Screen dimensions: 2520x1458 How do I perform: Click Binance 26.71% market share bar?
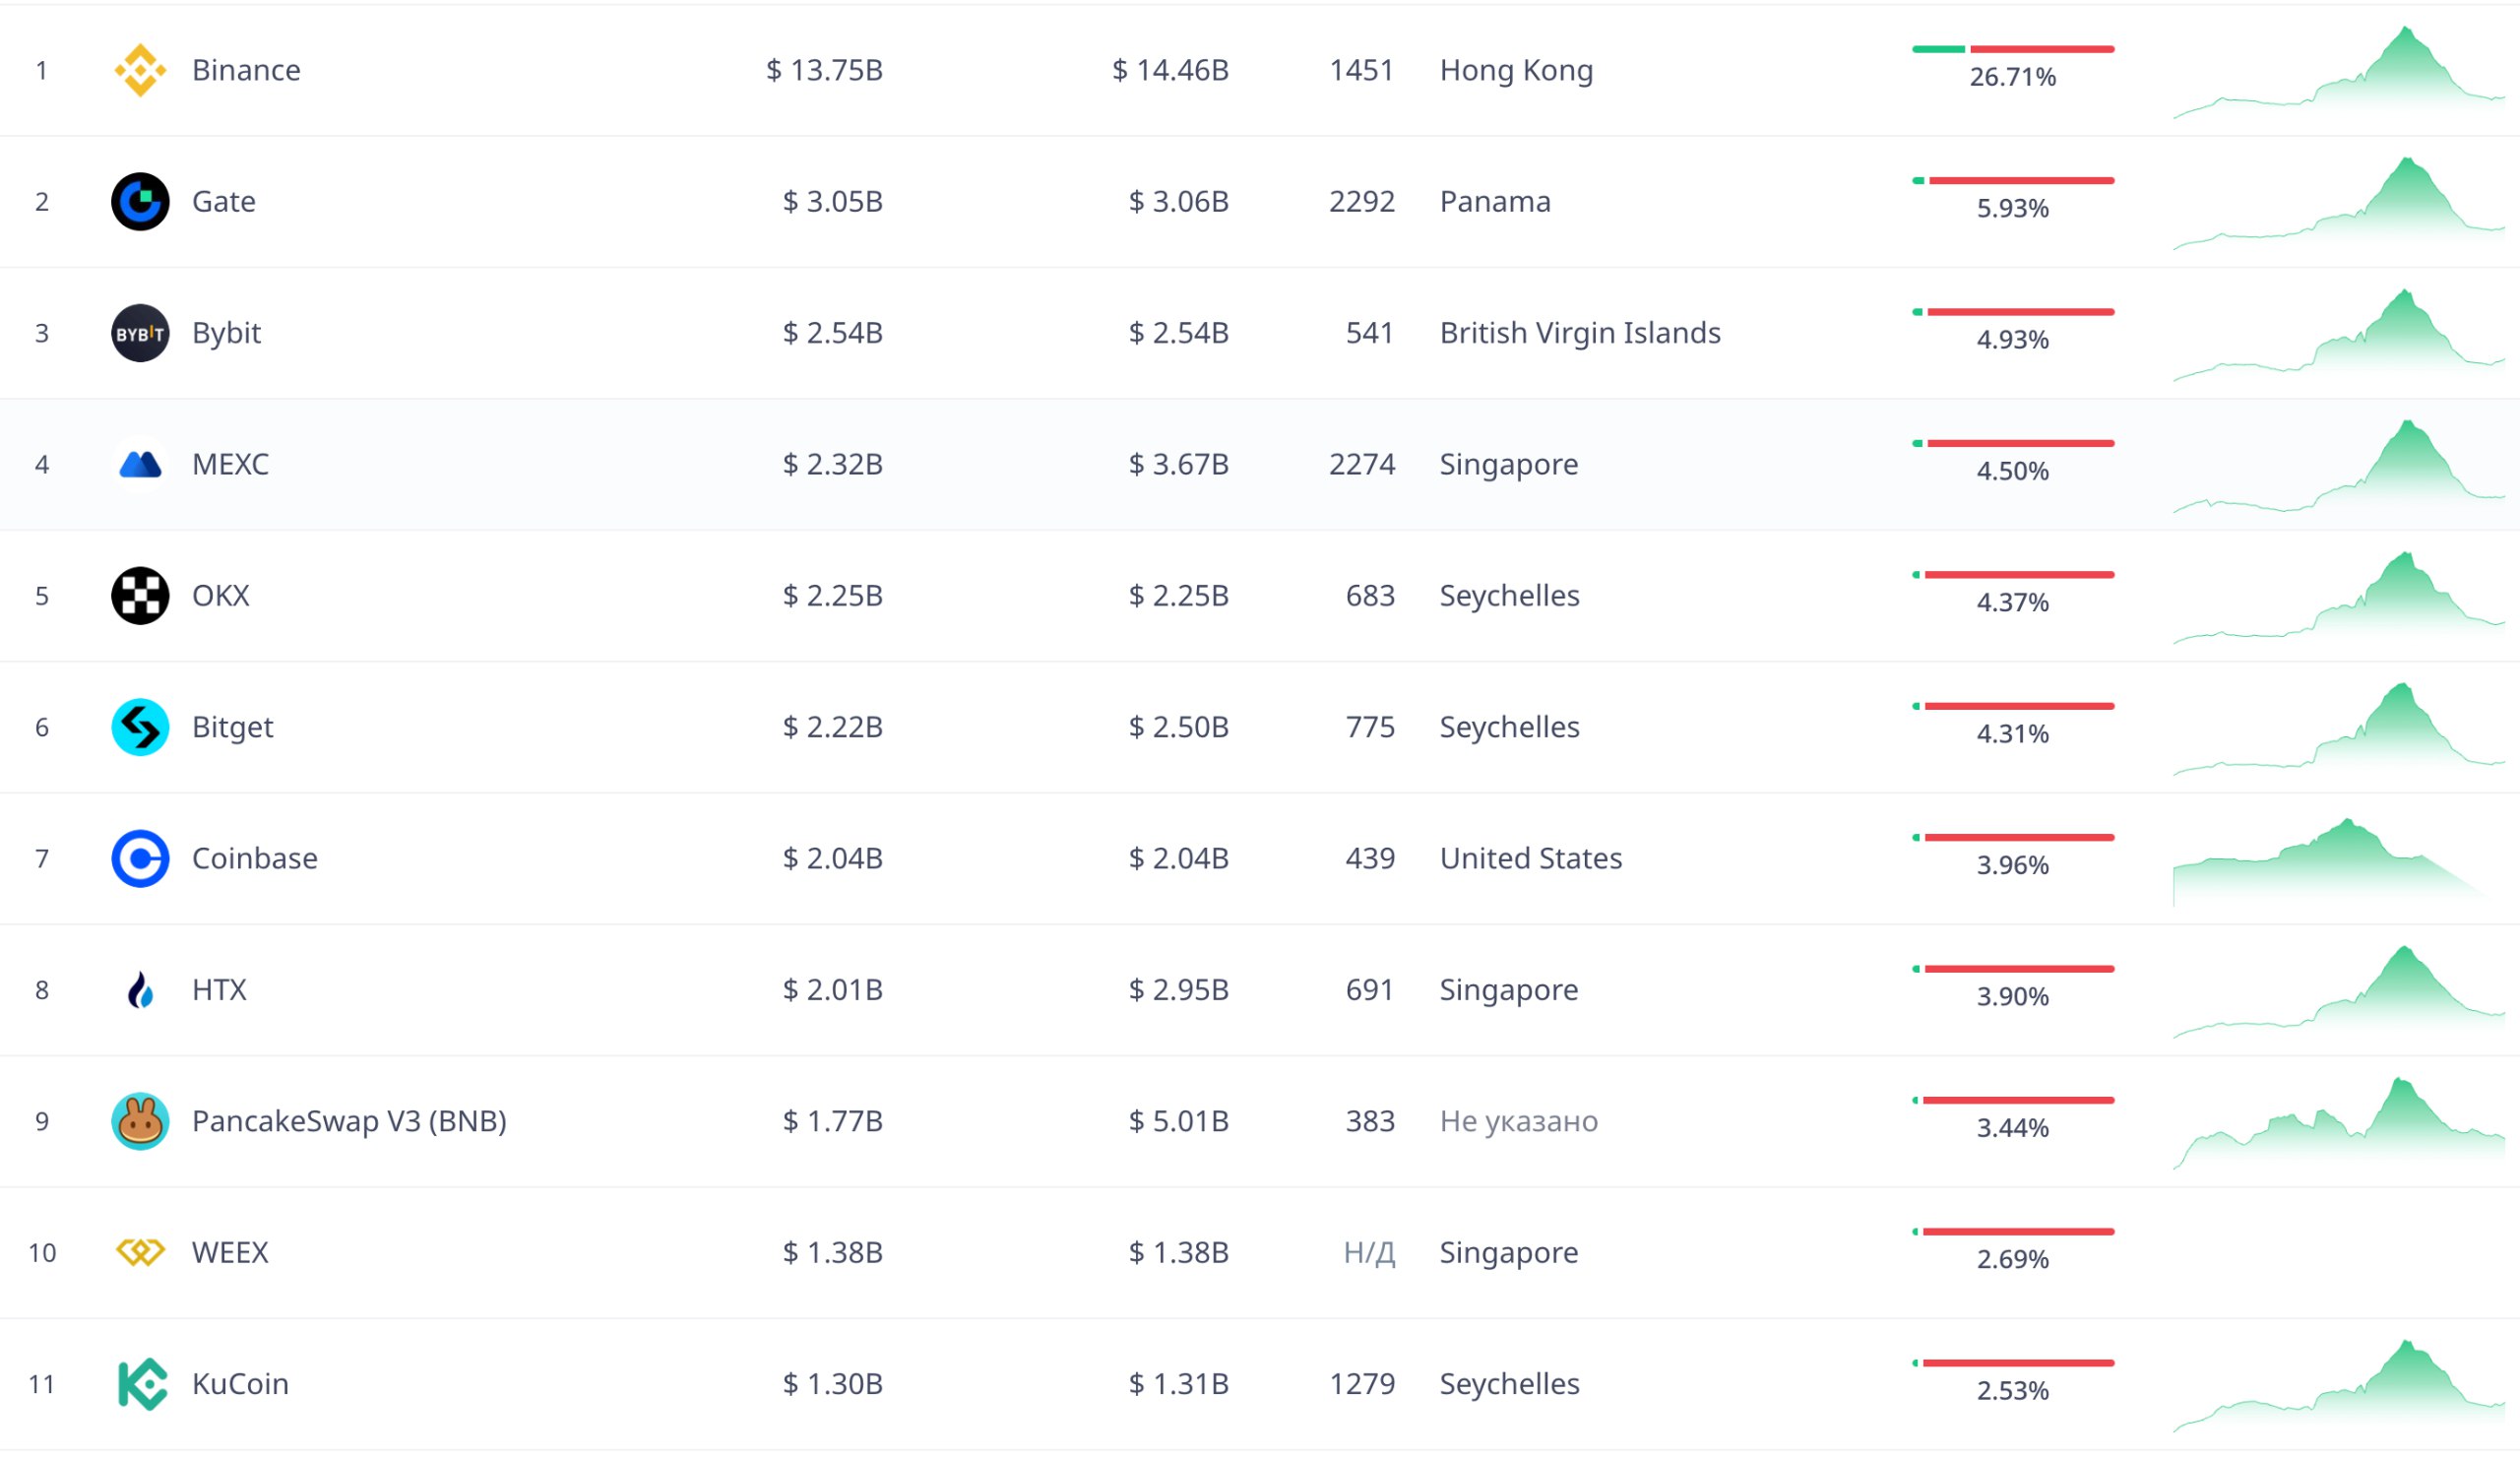coord(2012,49)
